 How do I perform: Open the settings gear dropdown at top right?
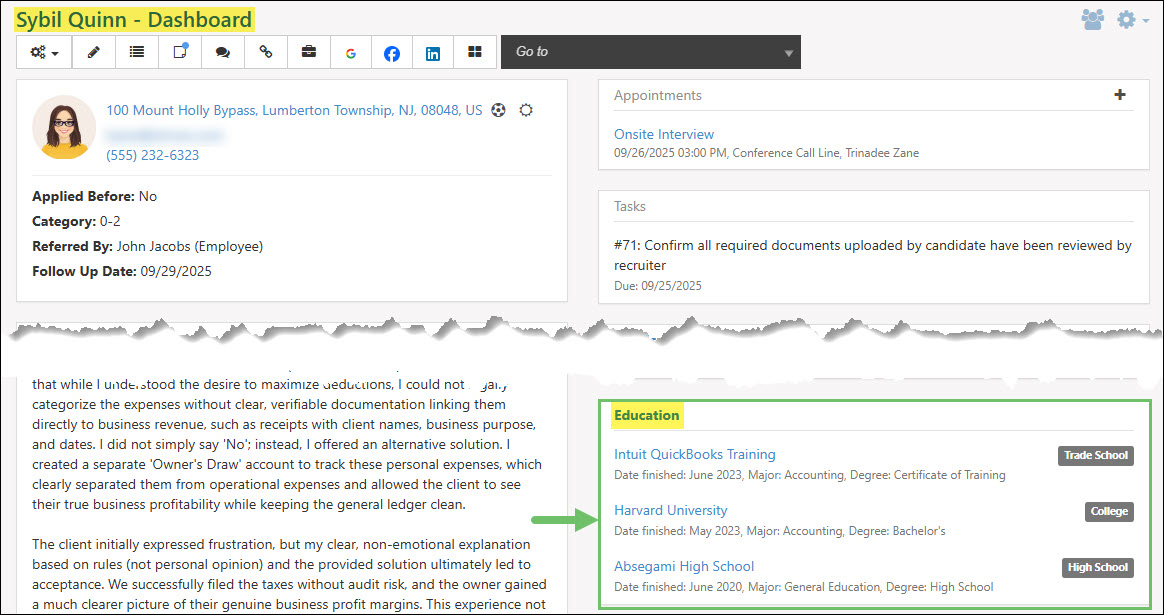(x=1126, y=19)
